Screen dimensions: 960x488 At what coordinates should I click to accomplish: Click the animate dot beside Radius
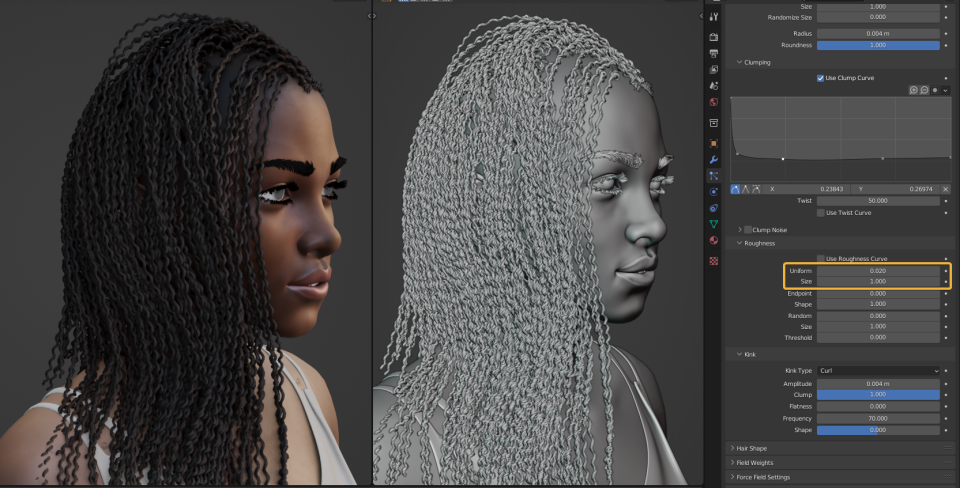click(946, 34)
